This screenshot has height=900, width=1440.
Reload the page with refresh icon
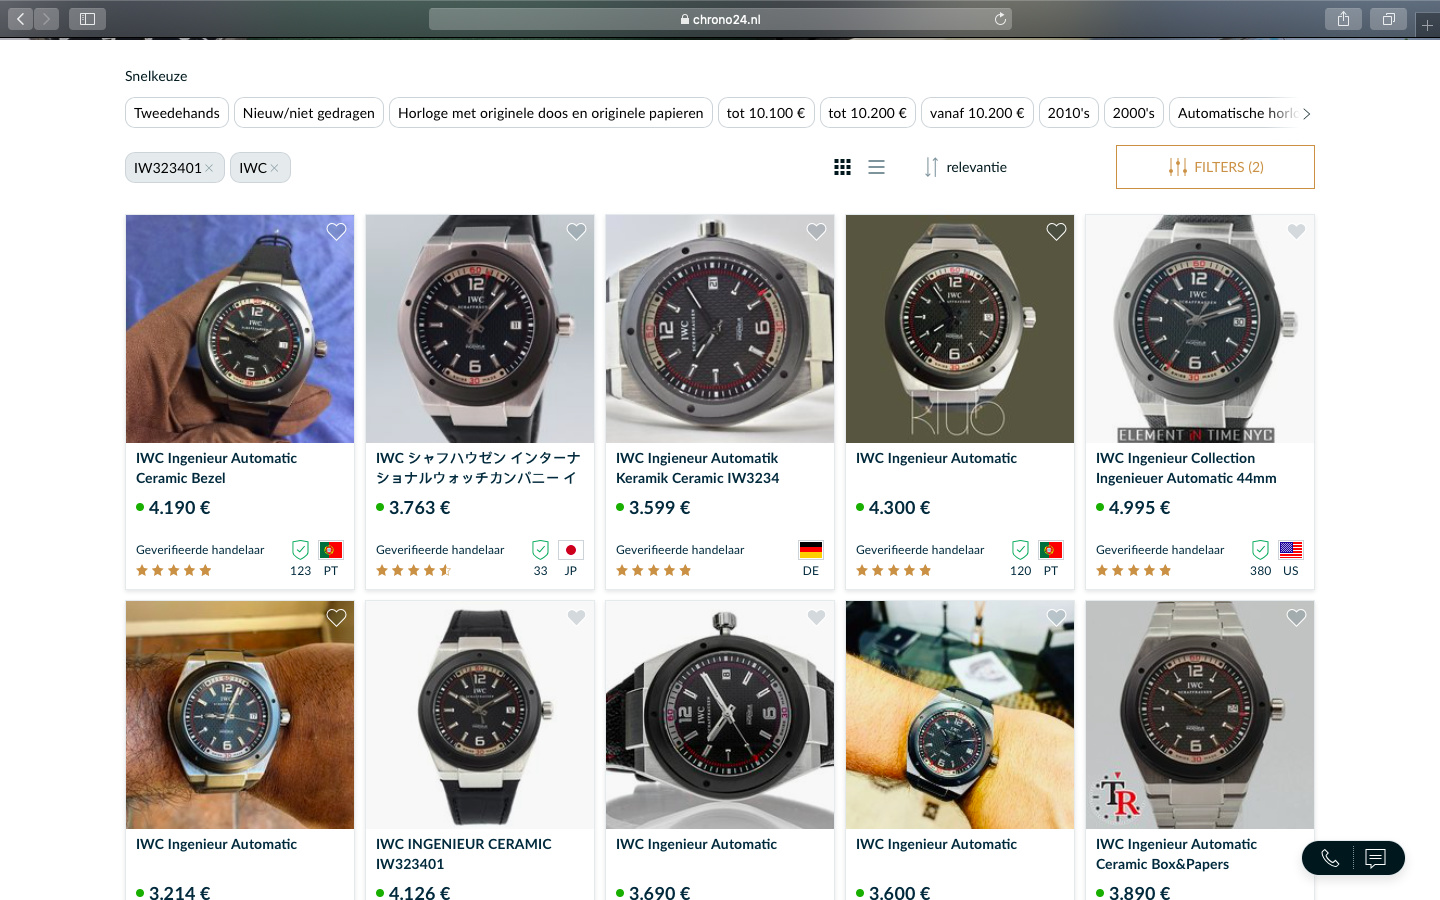pos(1000,19)
